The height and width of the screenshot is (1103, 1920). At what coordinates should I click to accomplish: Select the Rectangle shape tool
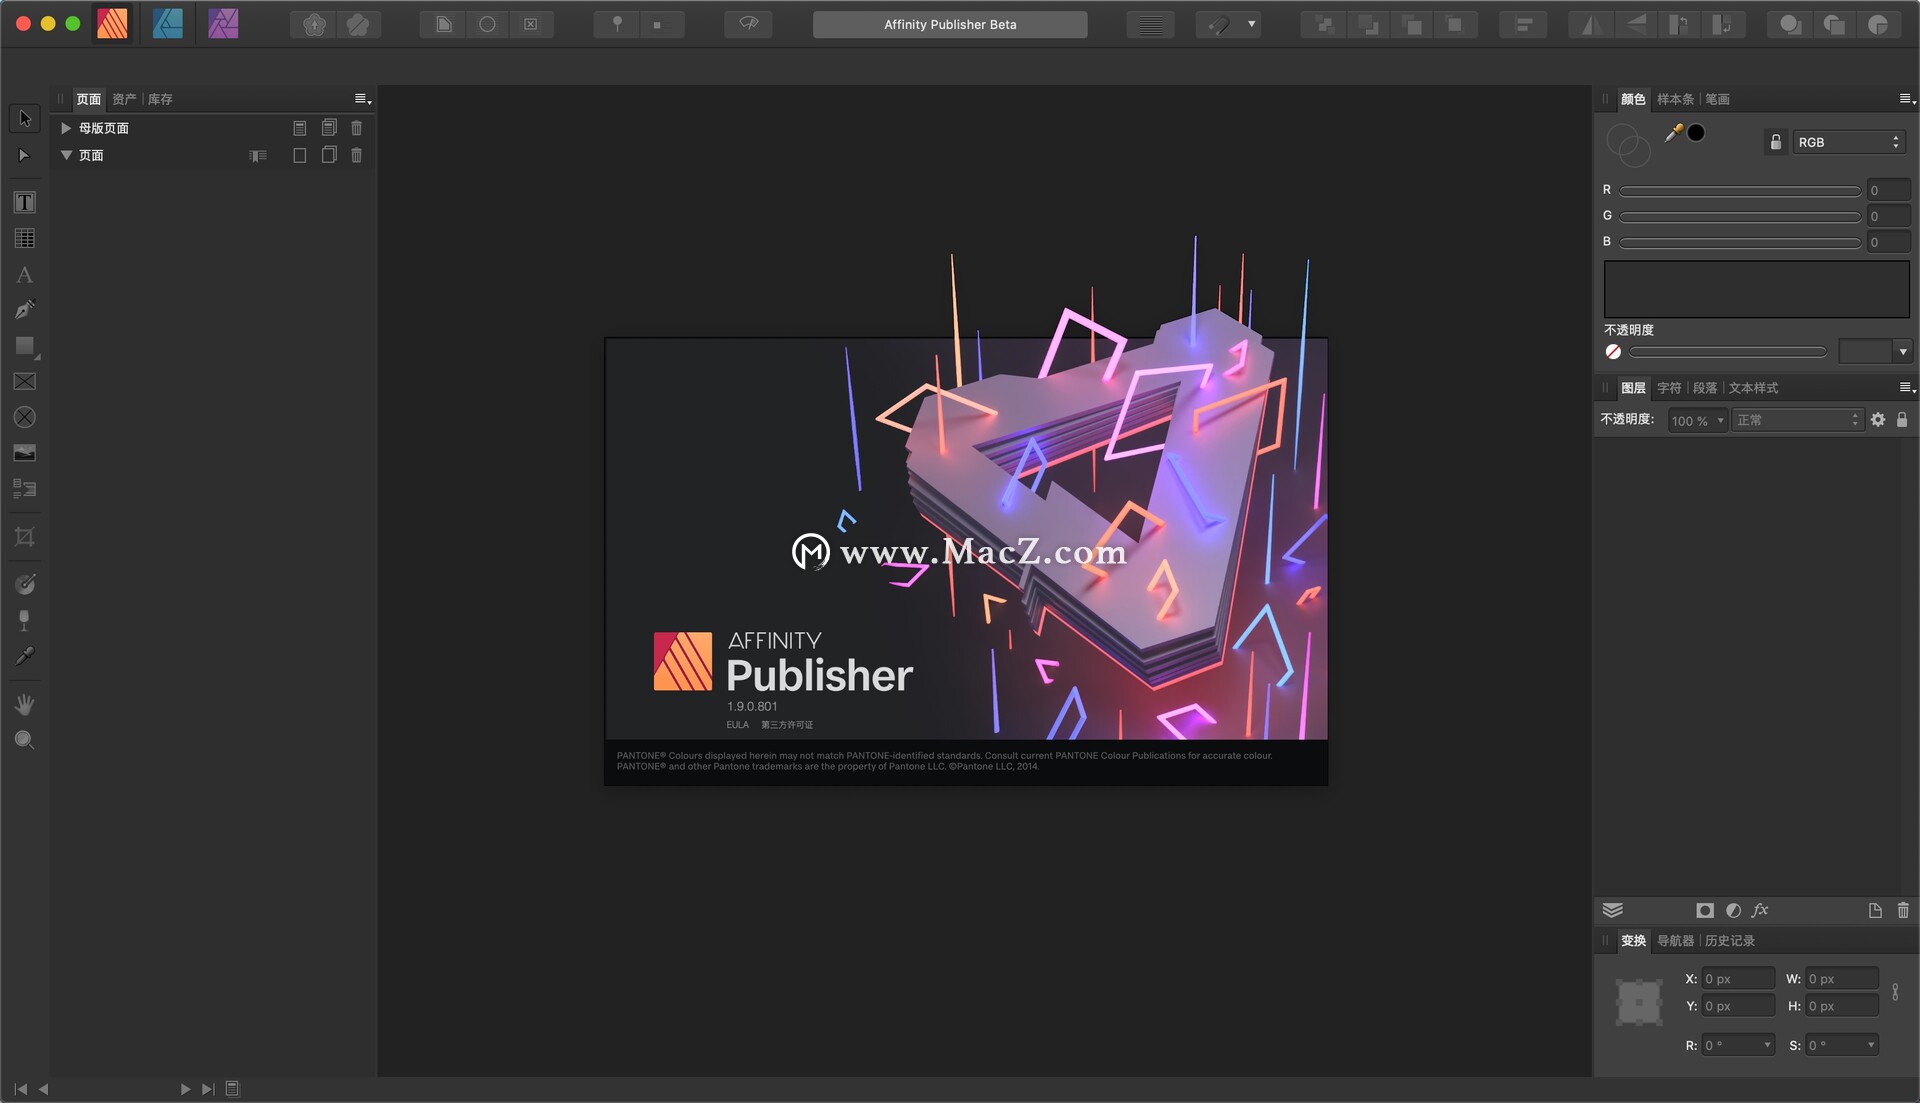tap(25, 346)
